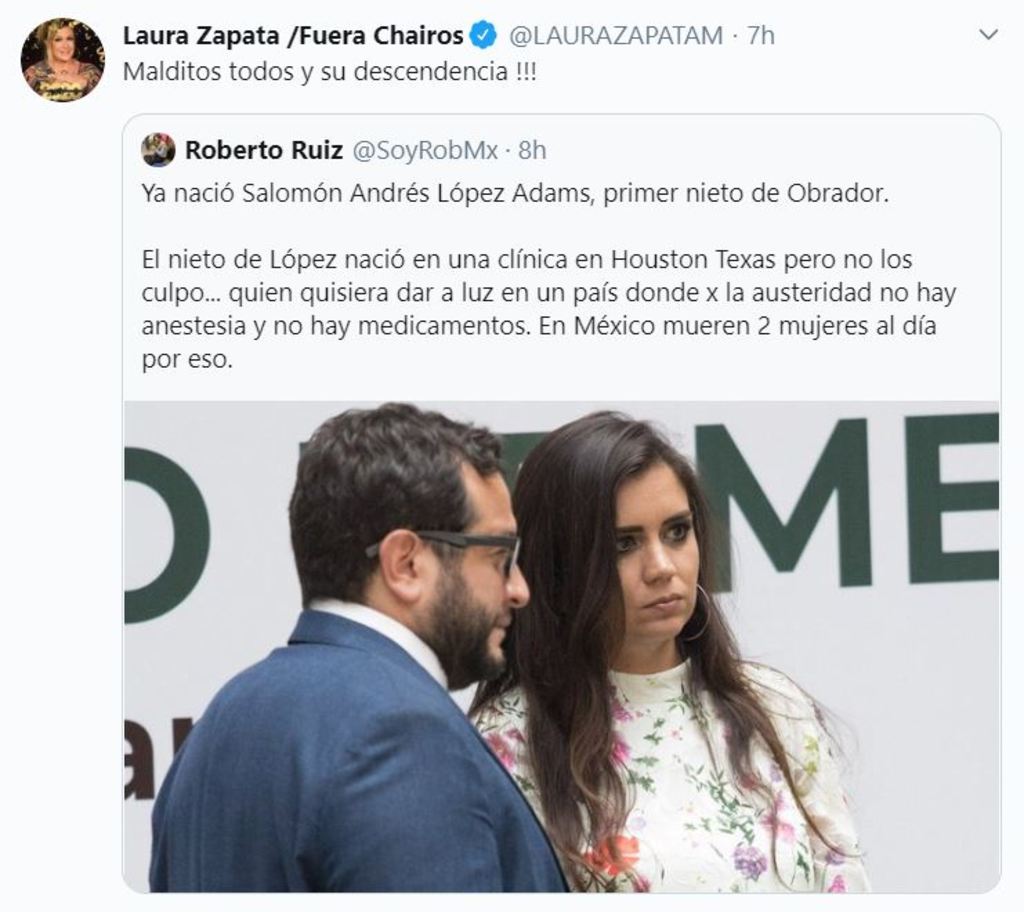The height and width of the screenshot is (912, 1024).
Task: Expand the tweet options chevron
Action: pyautogui.click(x=989, y=35)
